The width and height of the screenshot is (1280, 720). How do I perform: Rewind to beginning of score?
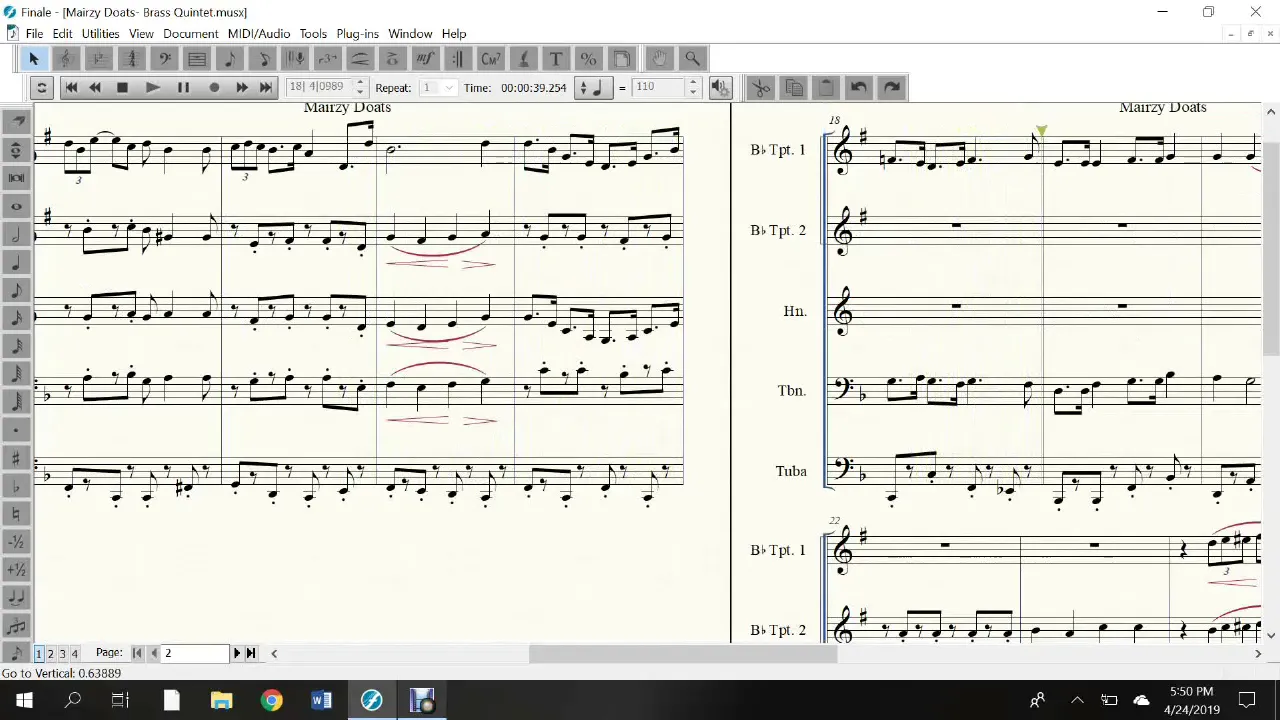tap(71, 88)
